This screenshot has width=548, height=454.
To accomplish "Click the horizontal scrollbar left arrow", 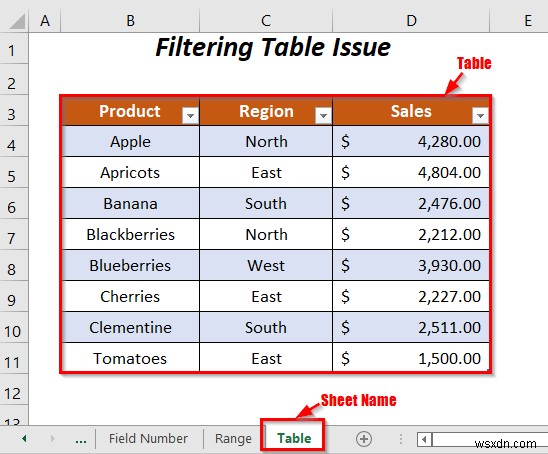I will point(424,439).
